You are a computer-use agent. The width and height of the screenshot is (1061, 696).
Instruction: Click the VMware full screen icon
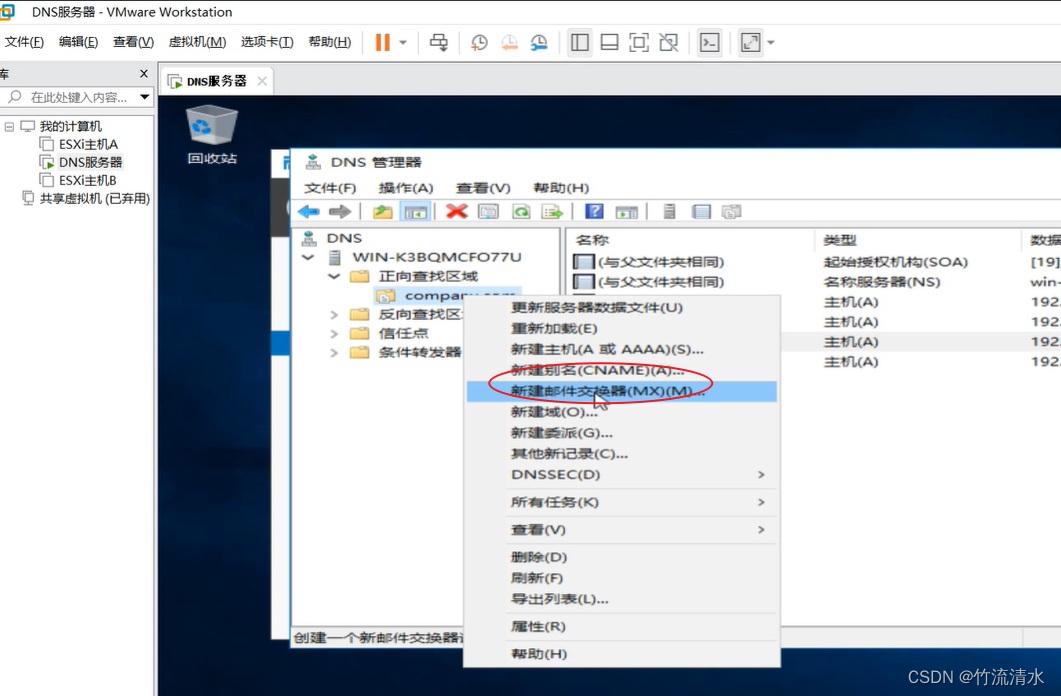[639, 43]
